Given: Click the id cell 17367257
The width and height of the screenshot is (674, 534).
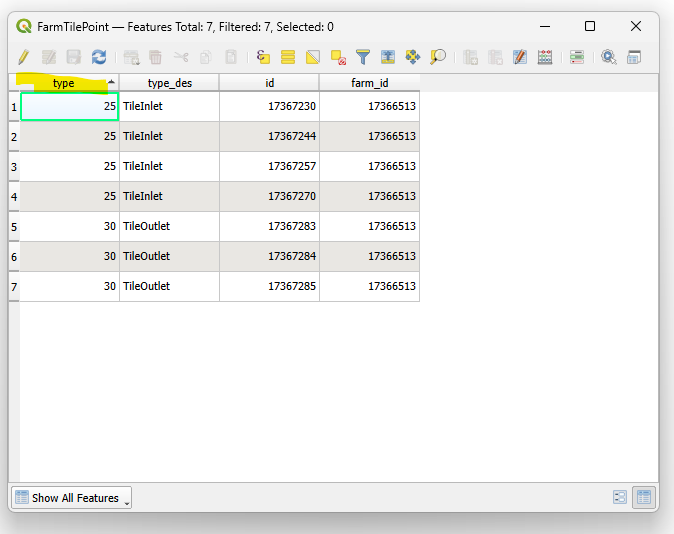Looking at the screenshot, I should click(x=270, y=166).
